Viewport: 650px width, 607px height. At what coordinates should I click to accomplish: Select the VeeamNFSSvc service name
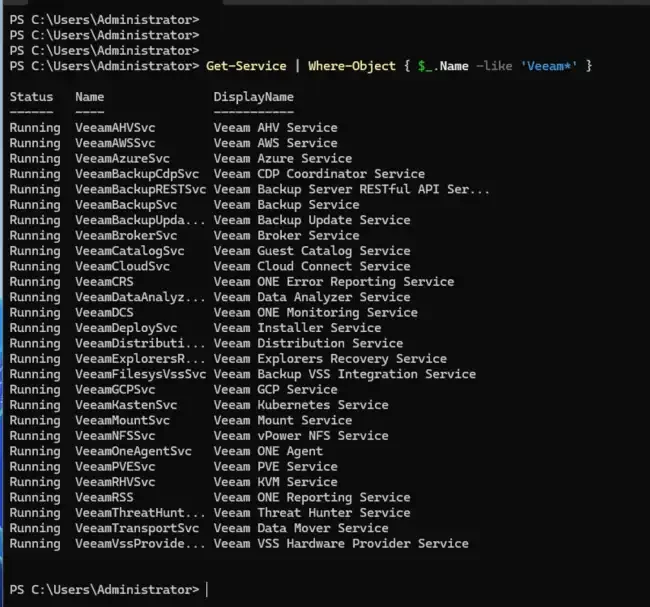pos(115,436)
